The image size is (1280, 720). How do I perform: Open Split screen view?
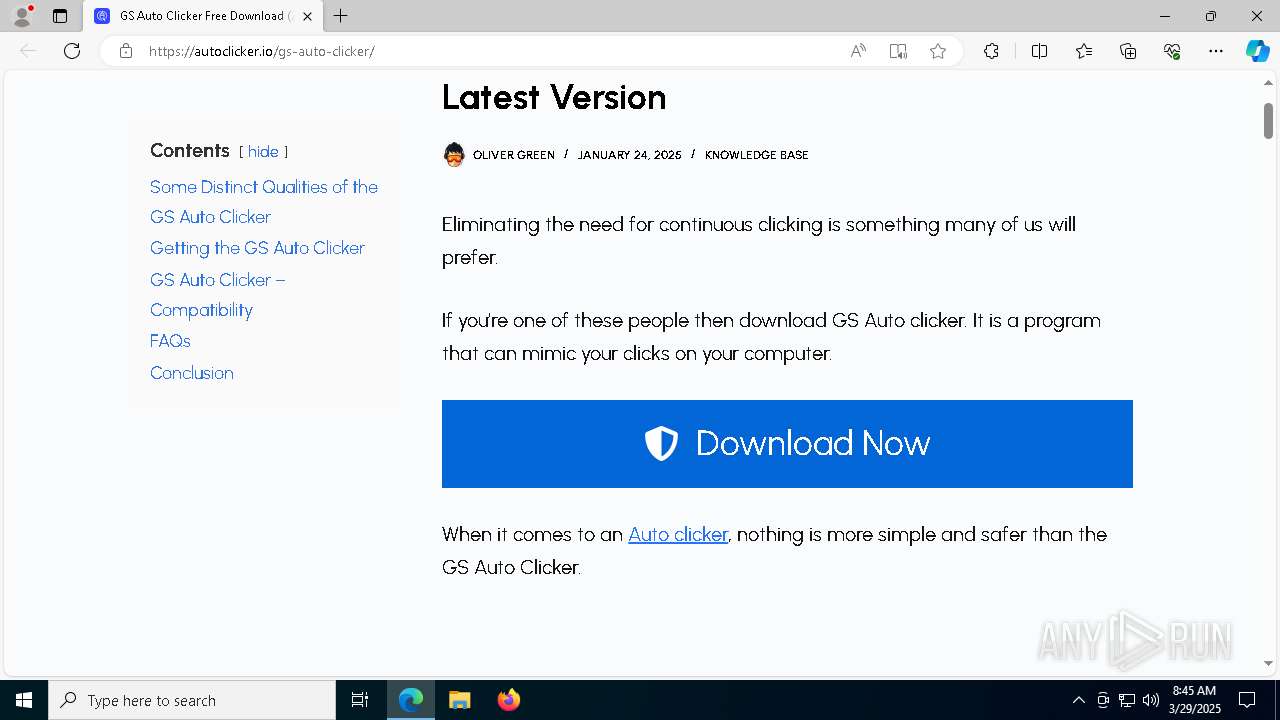pos(1039,51)
